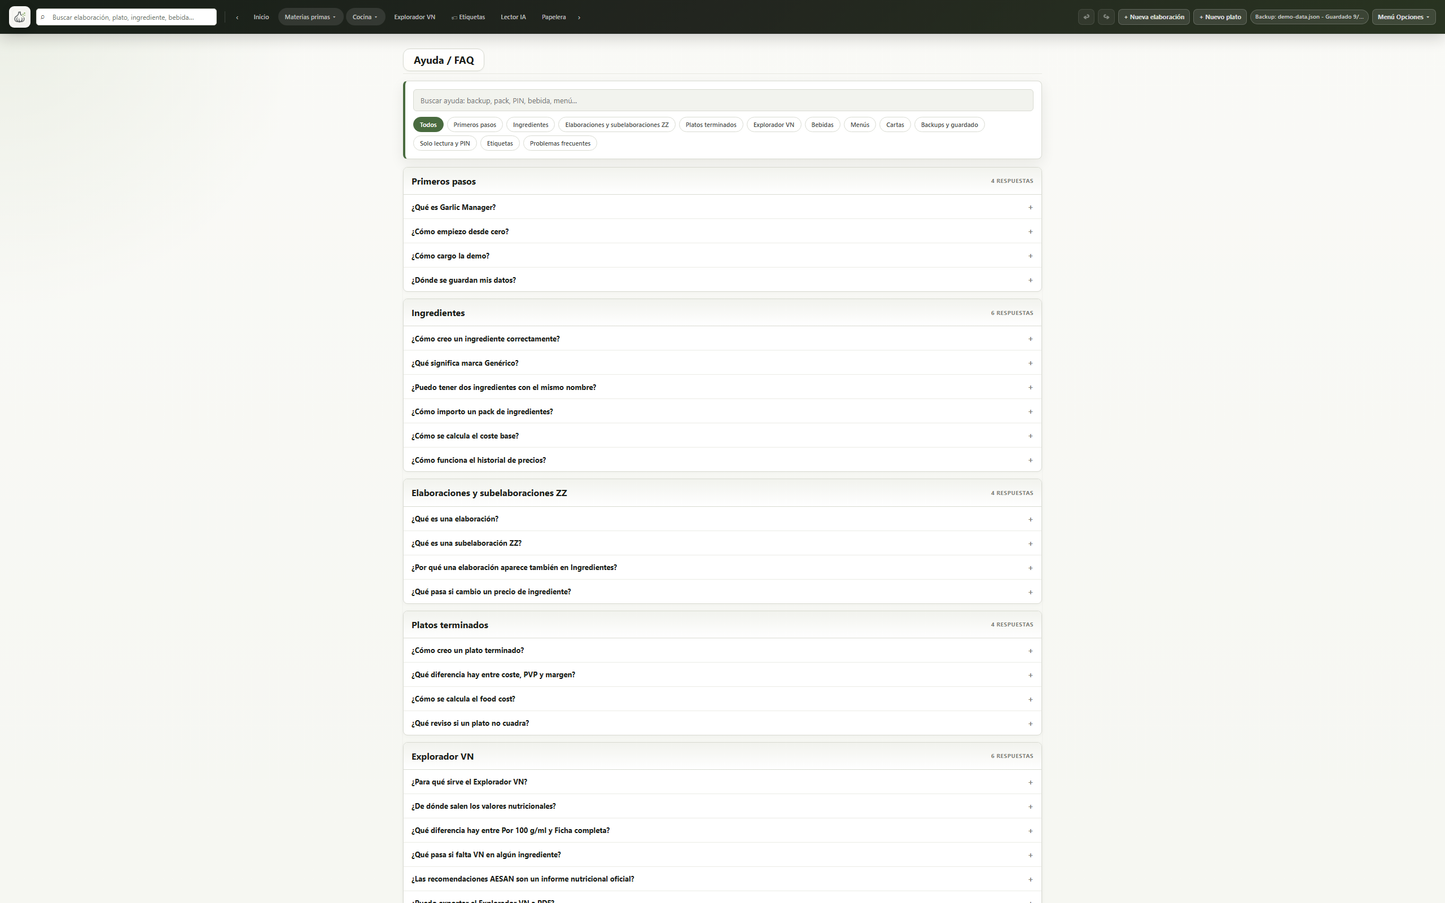Expand "¿Cómo creo un ingrediente correctamente?"
Image resolution: width=1445 pixels, height=903 pixels.
pos(722,339)
